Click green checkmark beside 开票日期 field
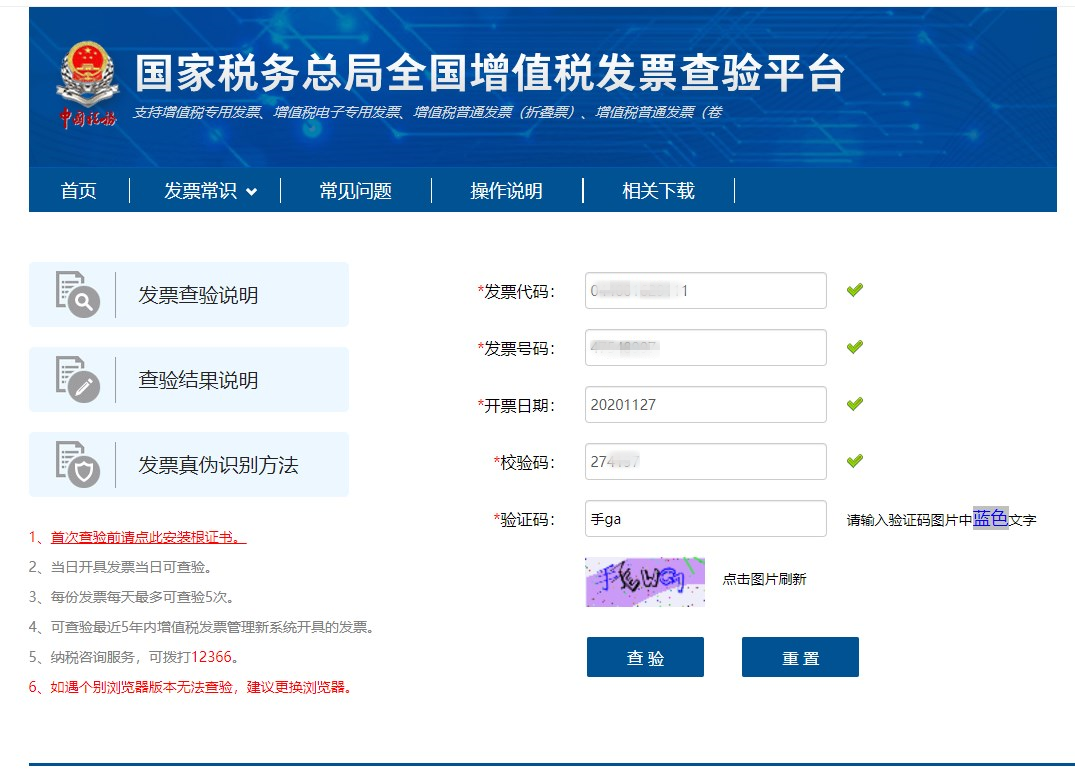 854,405
